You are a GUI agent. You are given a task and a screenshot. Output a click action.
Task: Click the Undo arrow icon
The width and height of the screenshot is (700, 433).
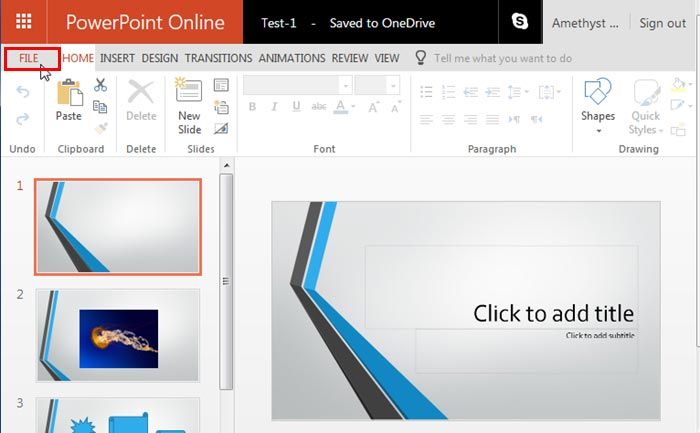[23, 92]
